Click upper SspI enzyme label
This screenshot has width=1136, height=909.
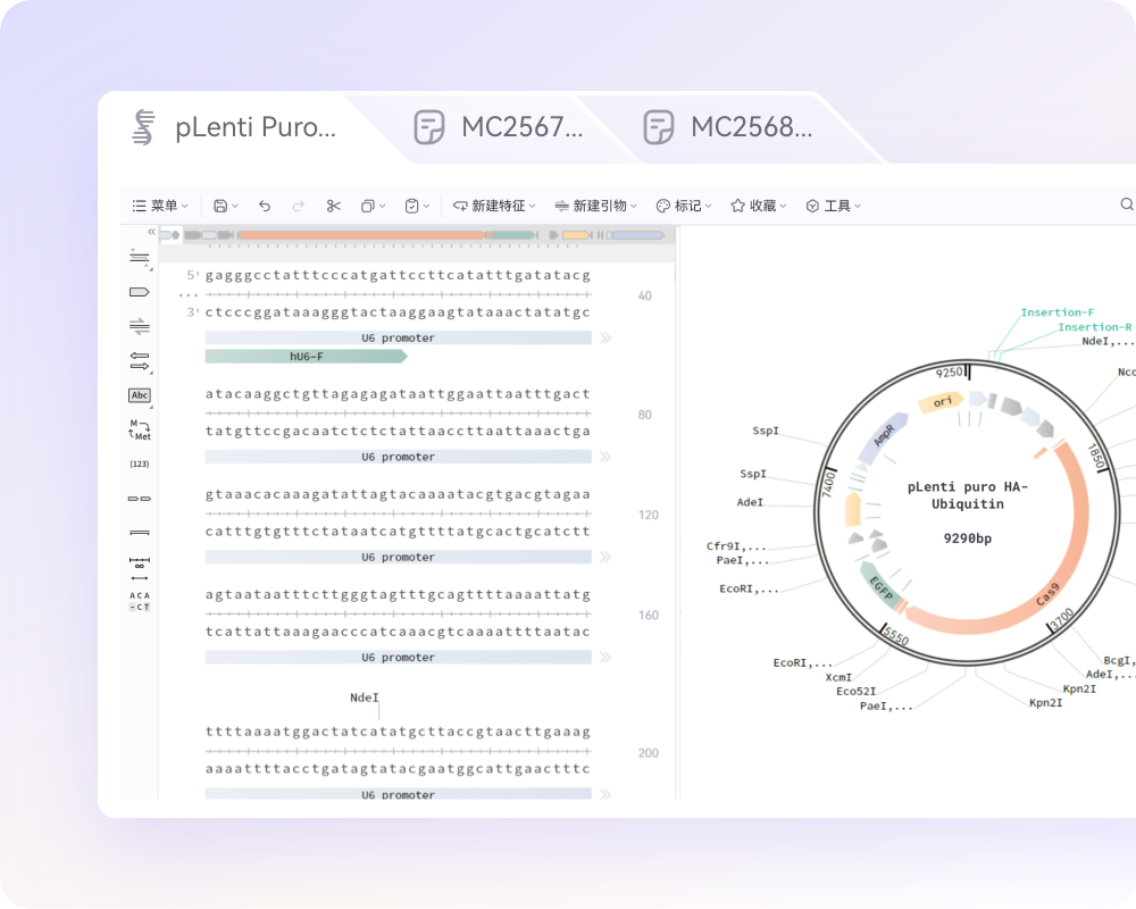[766, 430]
